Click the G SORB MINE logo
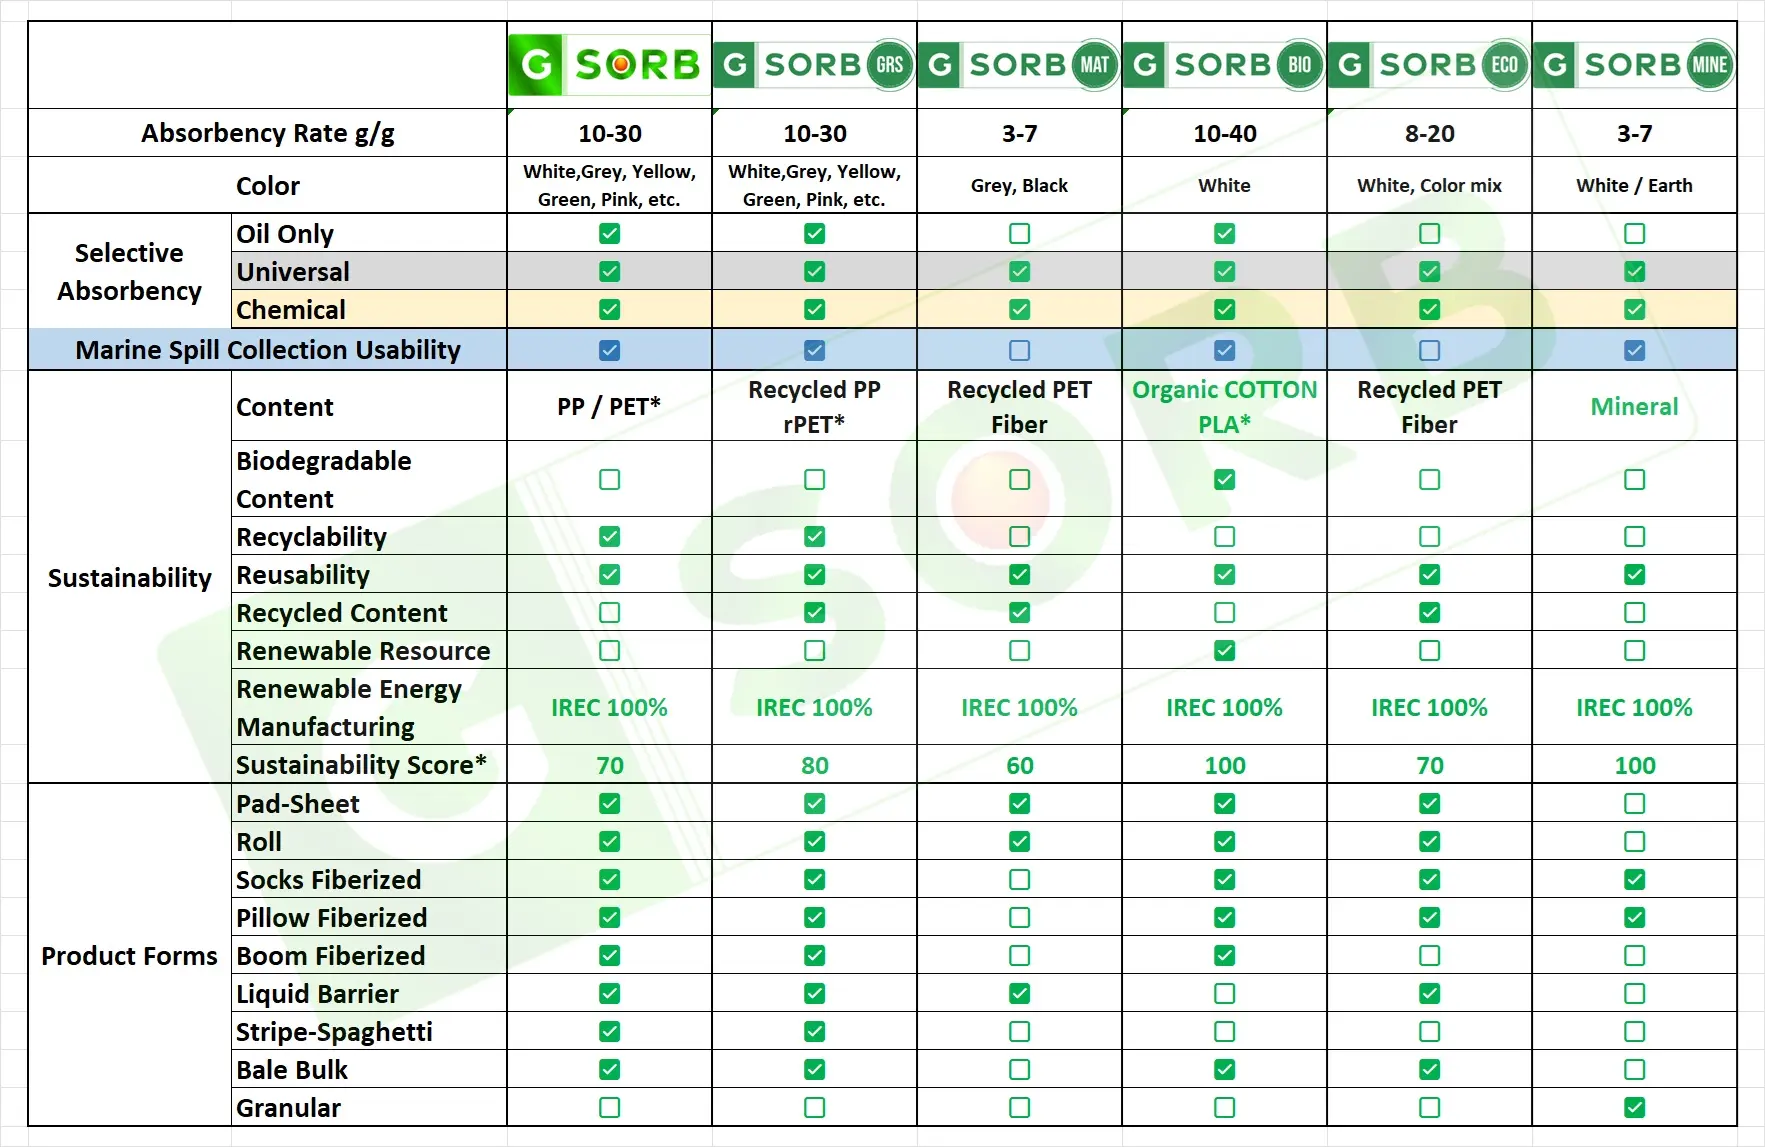The width and height of the screenshot is (1765, 1147). 1634,65
